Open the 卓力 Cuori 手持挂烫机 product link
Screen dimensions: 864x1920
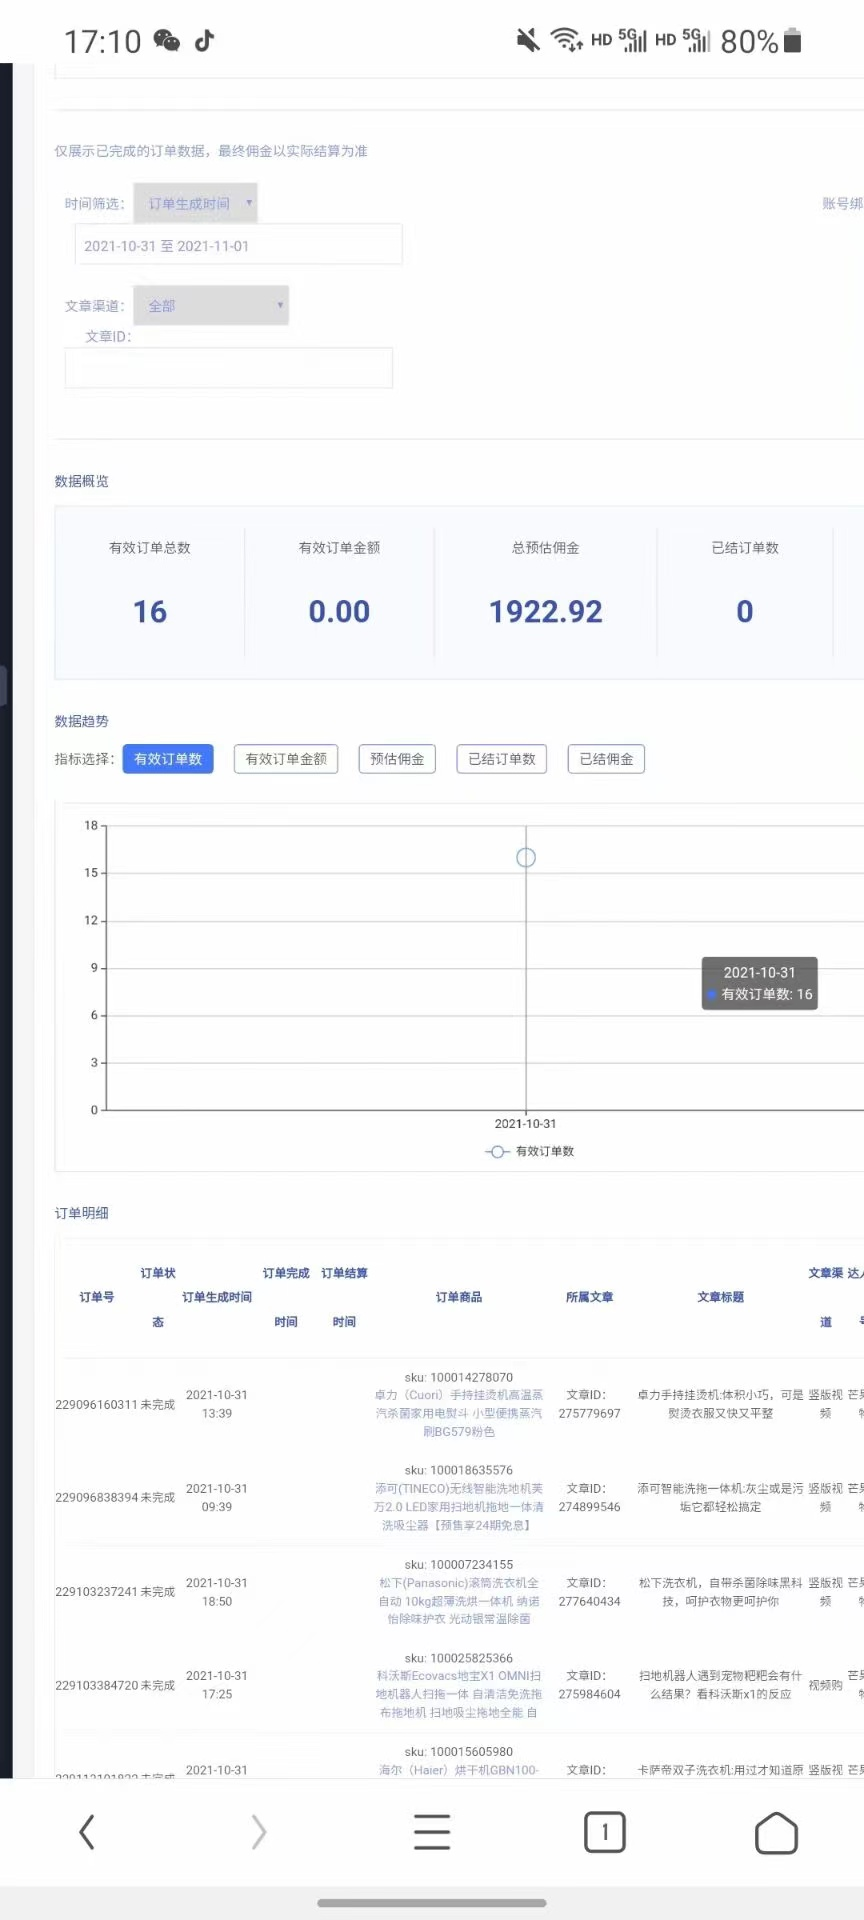click(x=459, y=1413)
